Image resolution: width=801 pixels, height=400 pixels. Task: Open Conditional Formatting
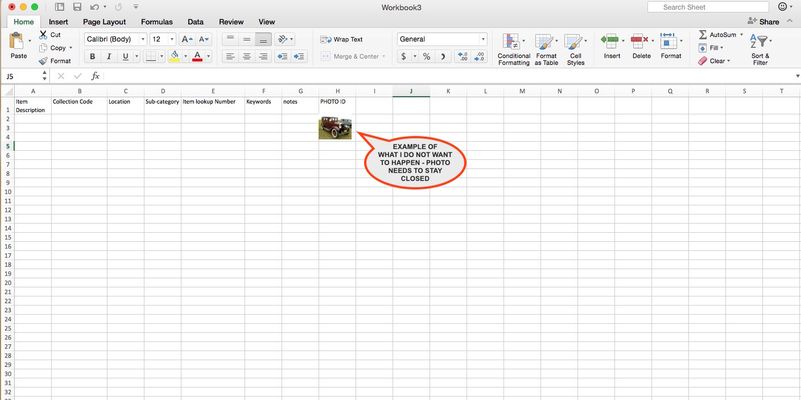[513, 49]
